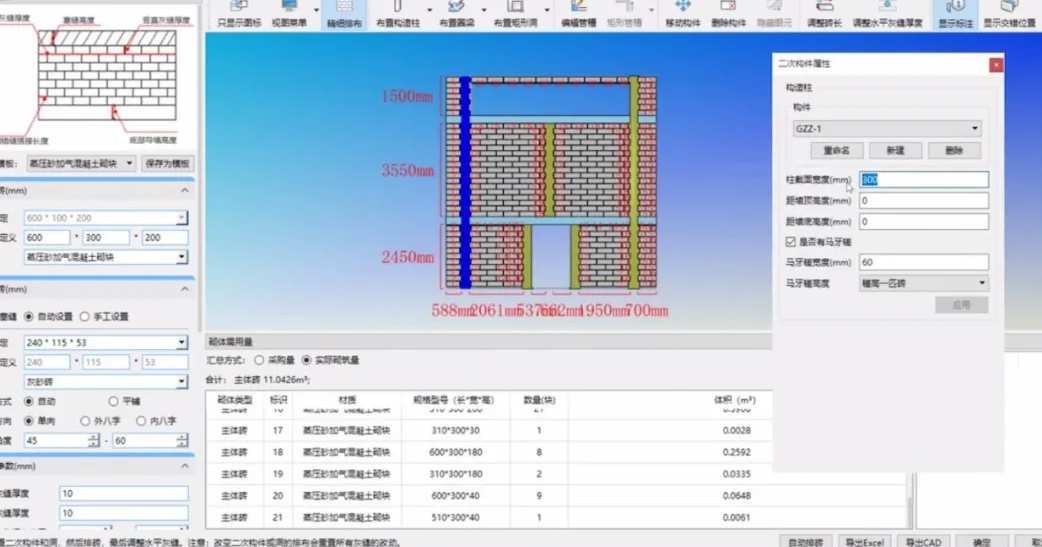
Task: Toggle the 显示标注 toolbar button
Action: pos(955,14)
